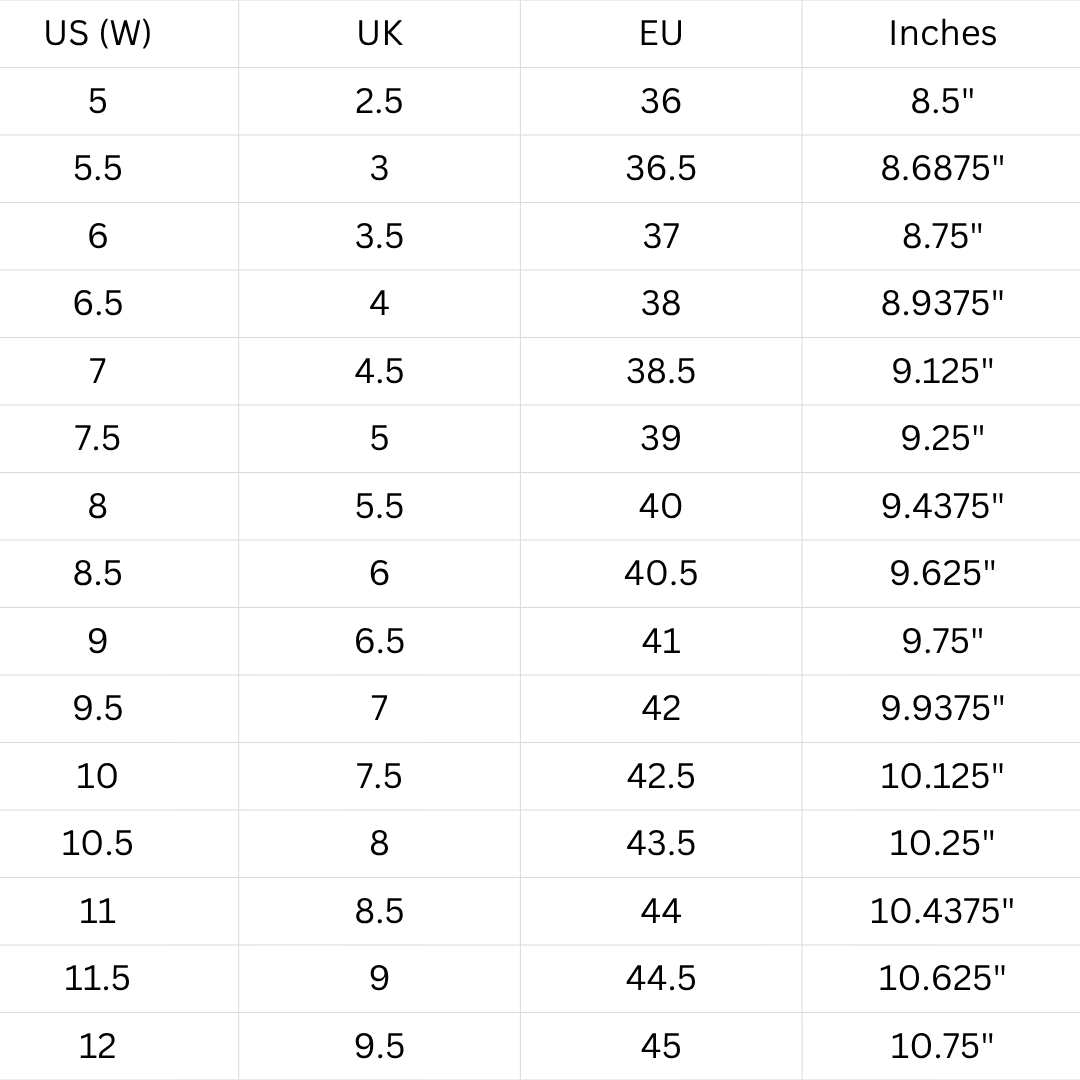
Task: Click the UK size 9.5 cell
Action: (380, 1046)
